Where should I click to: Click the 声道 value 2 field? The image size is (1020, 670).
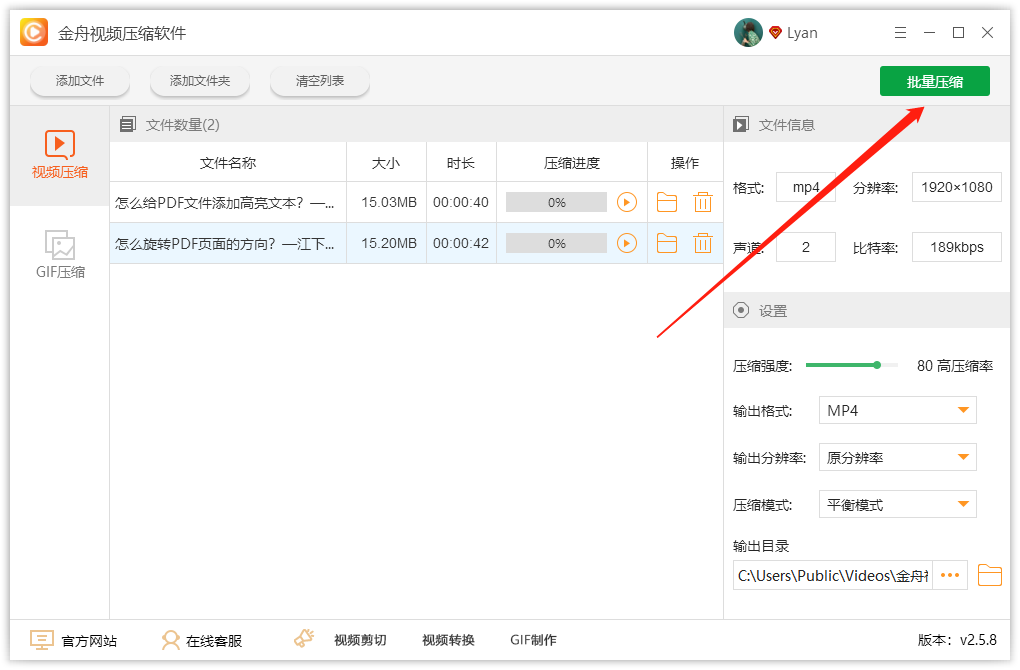coord(806,247)
